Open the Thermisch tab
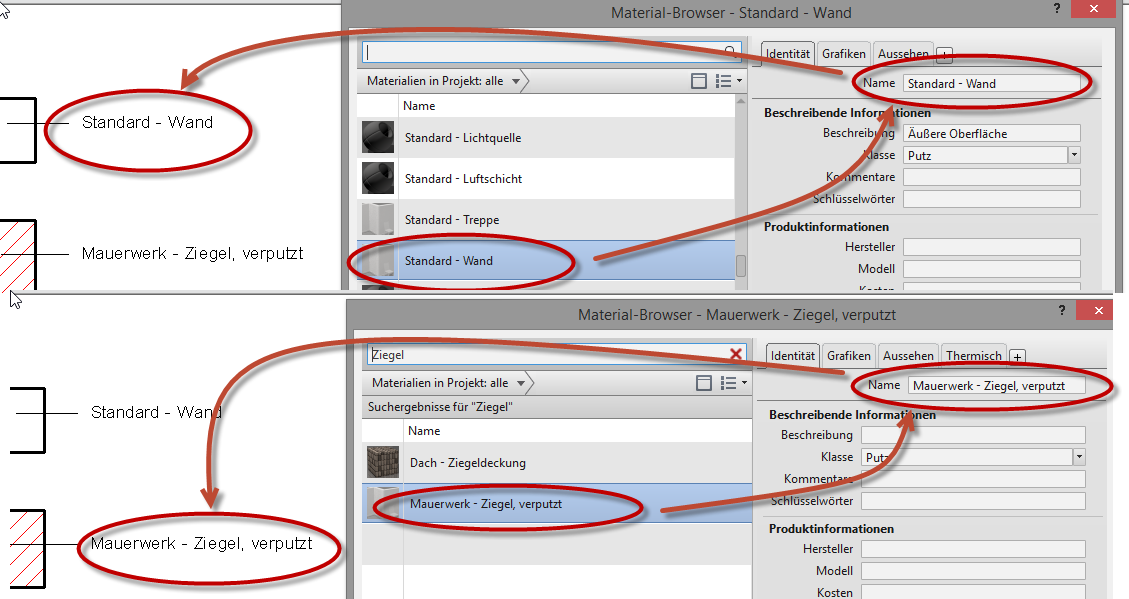Image resolution: width=1129 pixels, height=599 pixels. point(974,356)
